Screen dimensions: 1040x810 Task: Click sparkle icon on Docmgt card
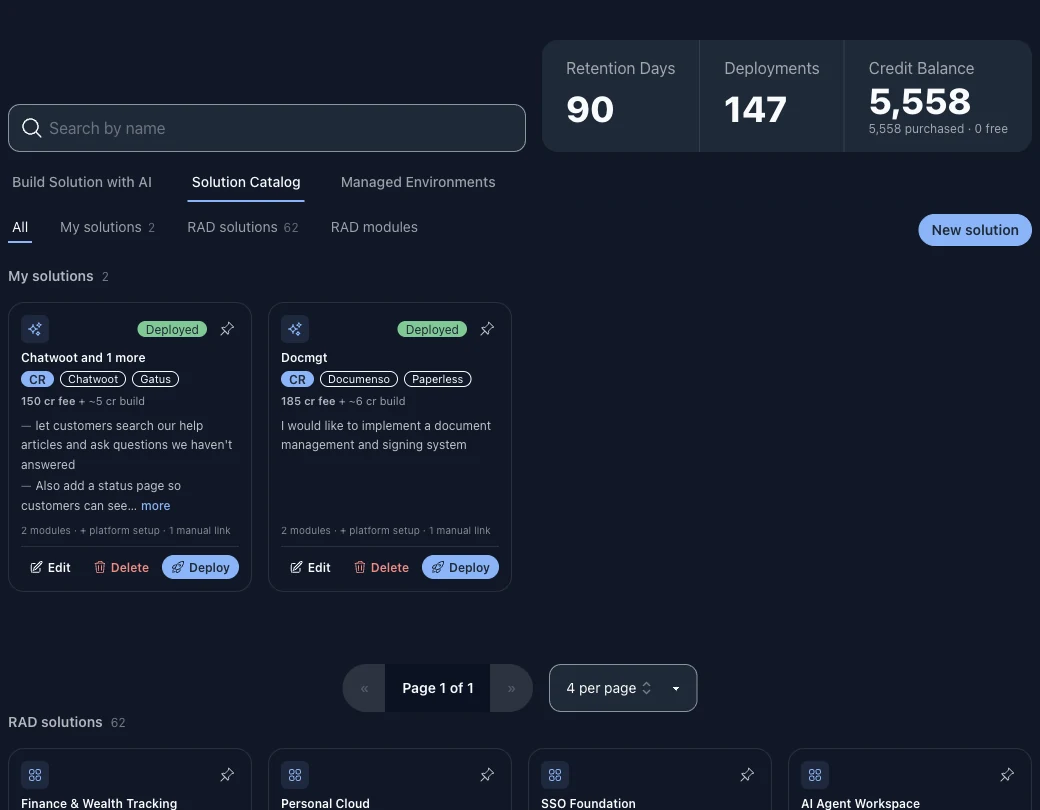click(x=295, y=328)
